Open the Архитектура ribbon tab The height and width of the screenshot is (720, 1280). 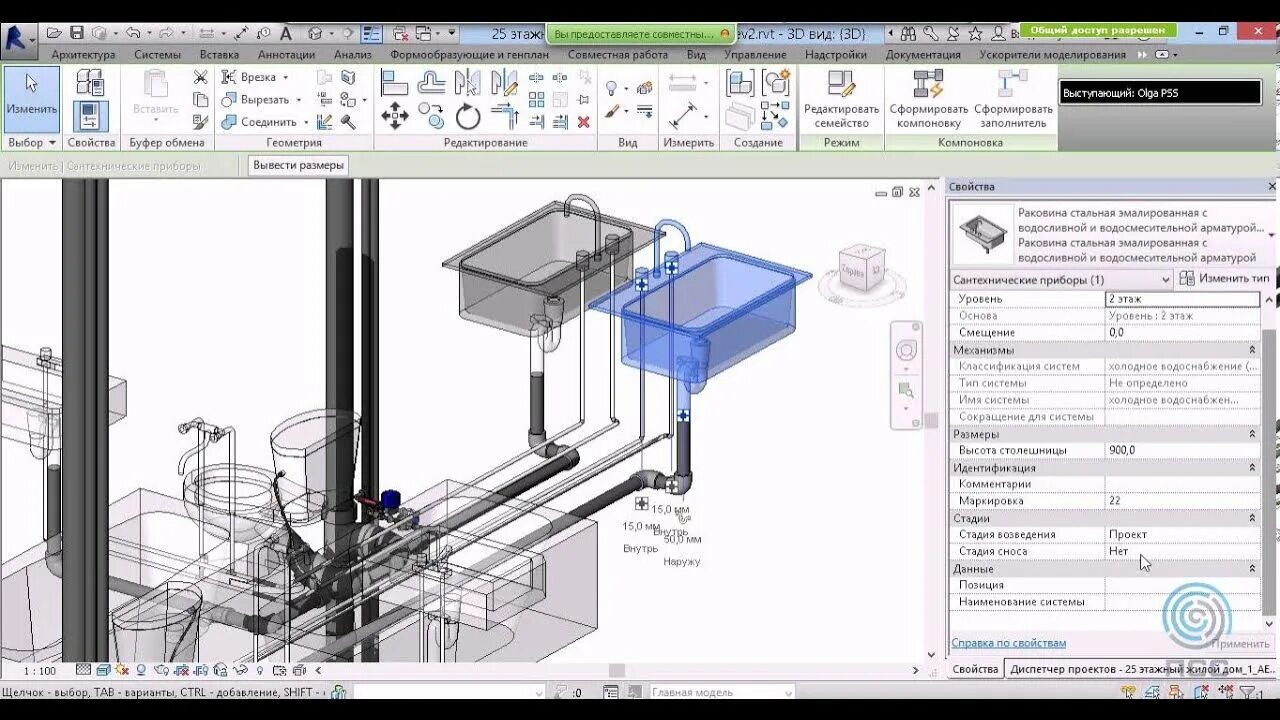[83, 55]
